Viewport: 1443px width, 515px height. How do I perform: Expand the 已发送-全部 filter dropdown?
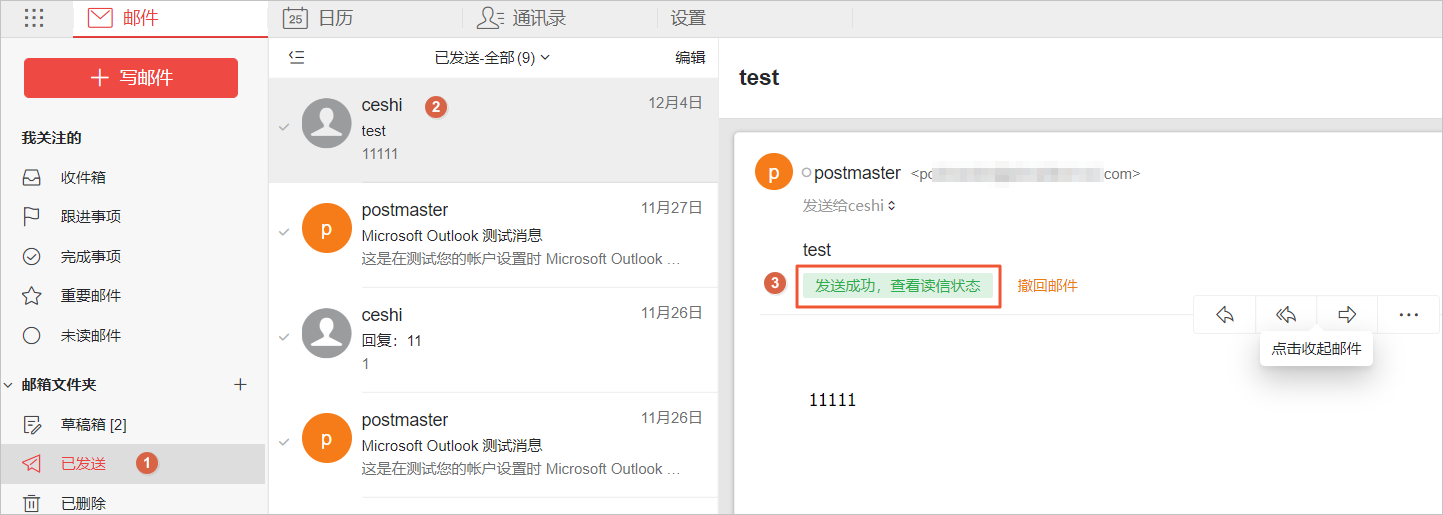[x=492, y=58]
